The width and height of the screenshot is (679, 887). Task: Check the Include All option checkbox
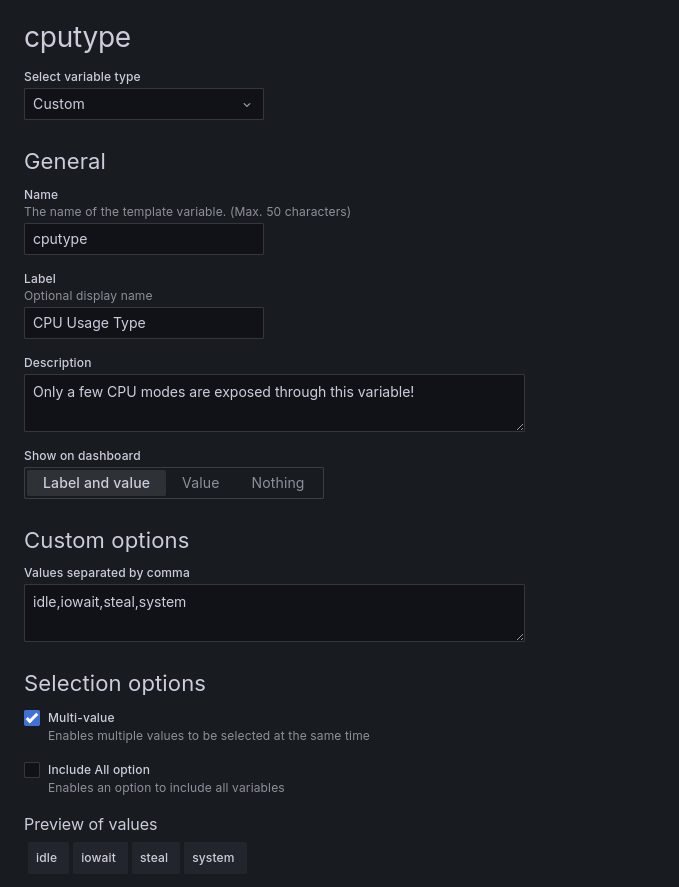(32, 770)
